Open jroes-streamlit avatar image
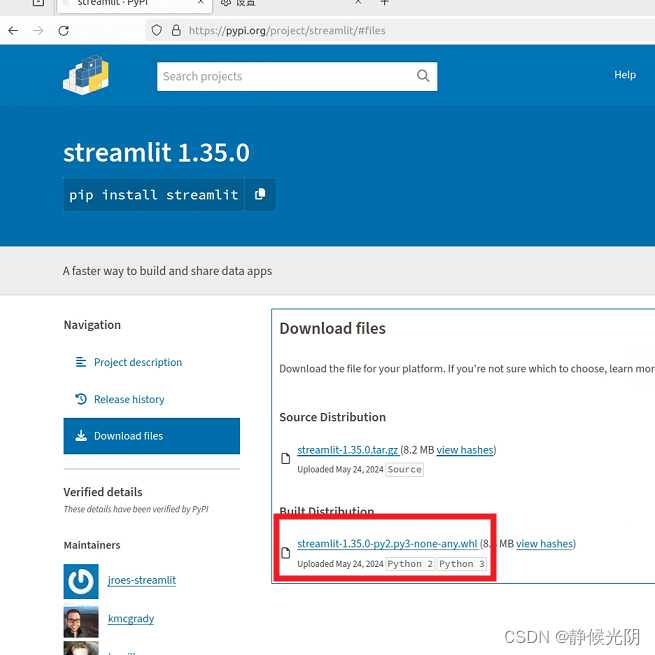This screenshot has width=655, height=655. coord(81,581)
